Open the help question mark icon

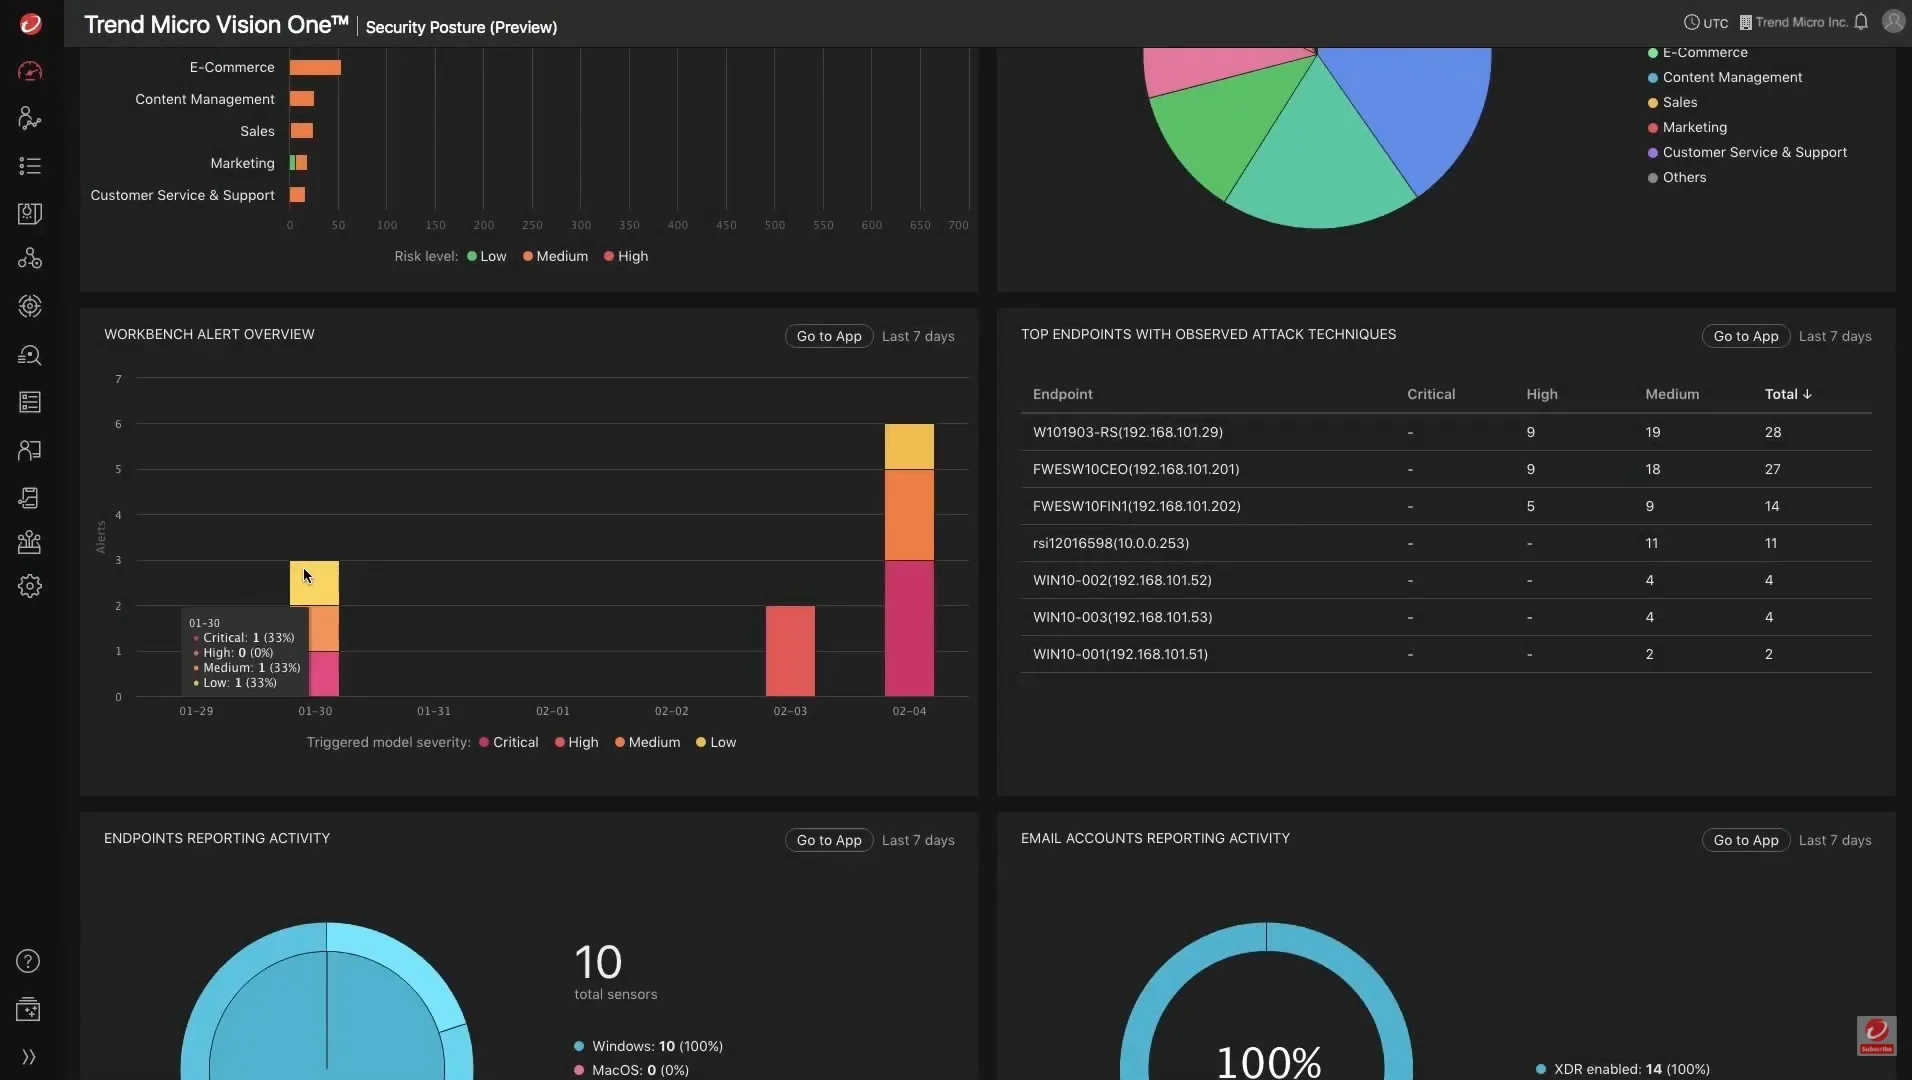[28, 961]
